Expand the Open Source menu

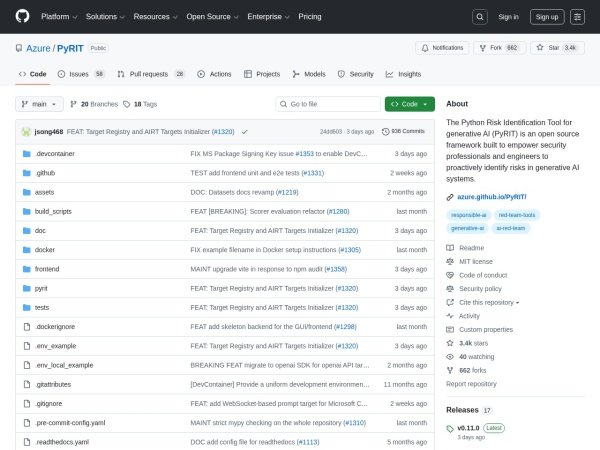tap(212, 17)
